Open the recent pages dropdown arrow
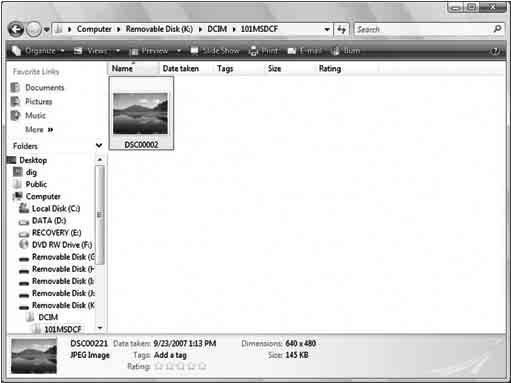Screen dimensions: 511x383 [x=47, y=30]
